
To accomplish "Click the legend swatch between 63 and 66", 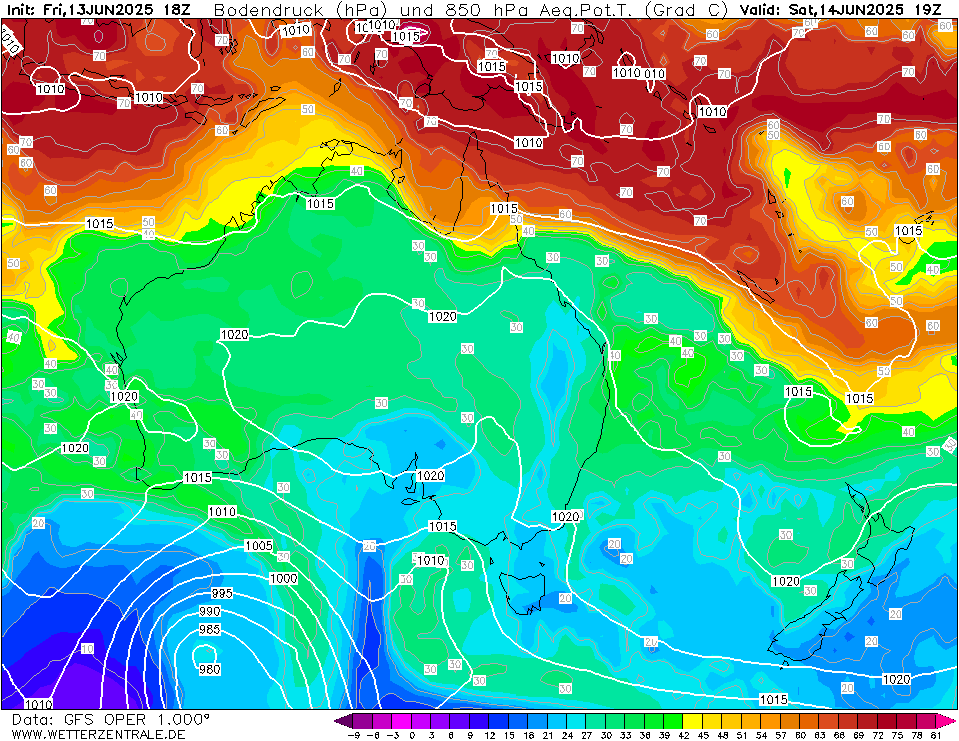I will tap(828, 720).
